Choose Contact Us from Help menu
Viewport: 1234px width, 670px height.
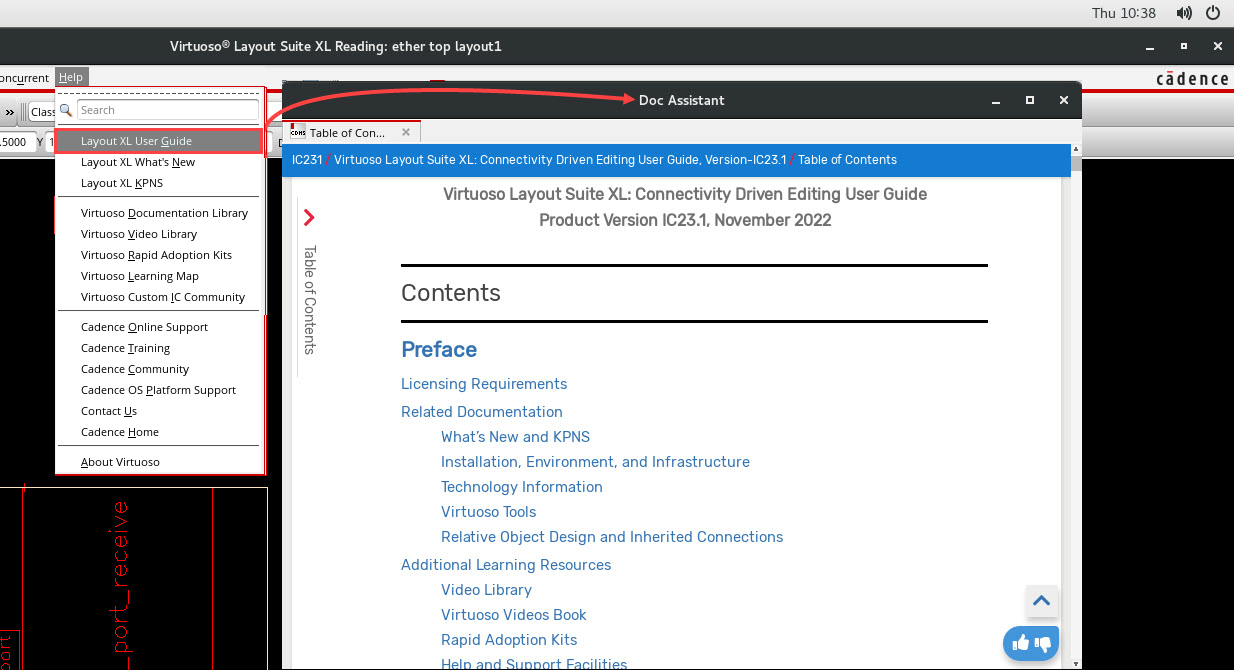click(x=109, y=411)
